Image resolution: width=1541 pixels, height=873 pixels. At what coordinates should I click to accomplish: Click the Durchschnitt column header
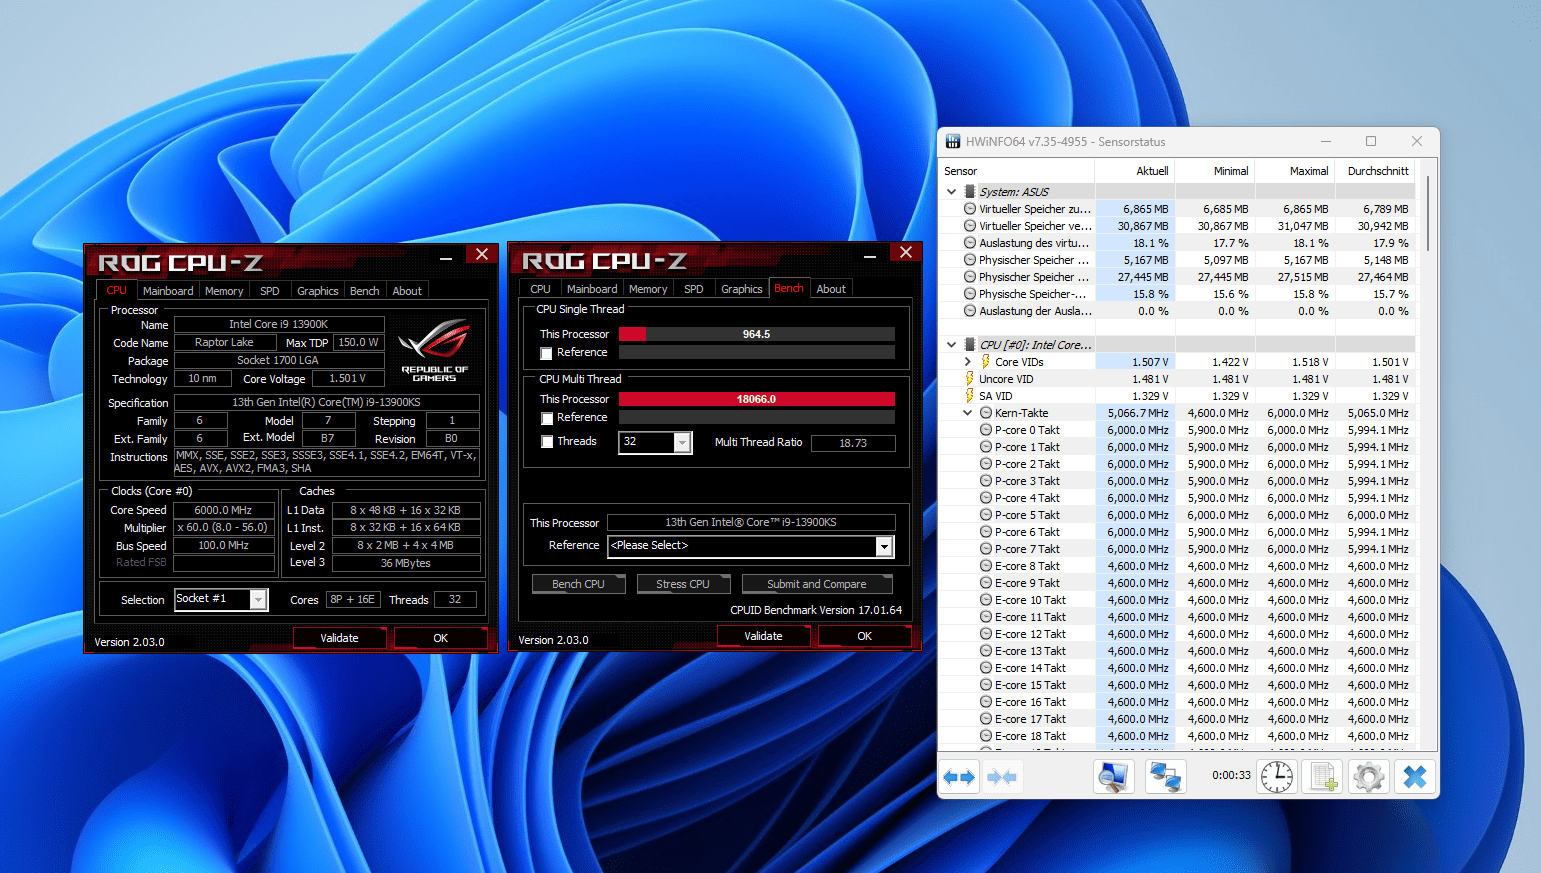click(x=1376, y=171)
